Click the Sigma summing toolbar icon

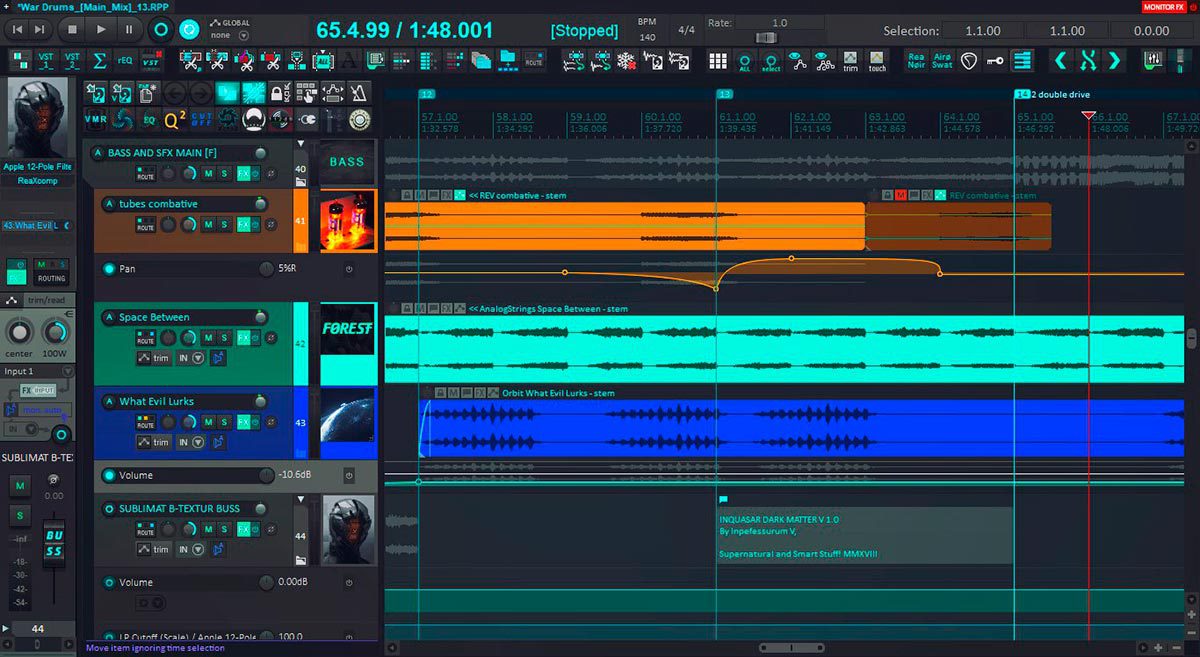click(x=99, y=61)
